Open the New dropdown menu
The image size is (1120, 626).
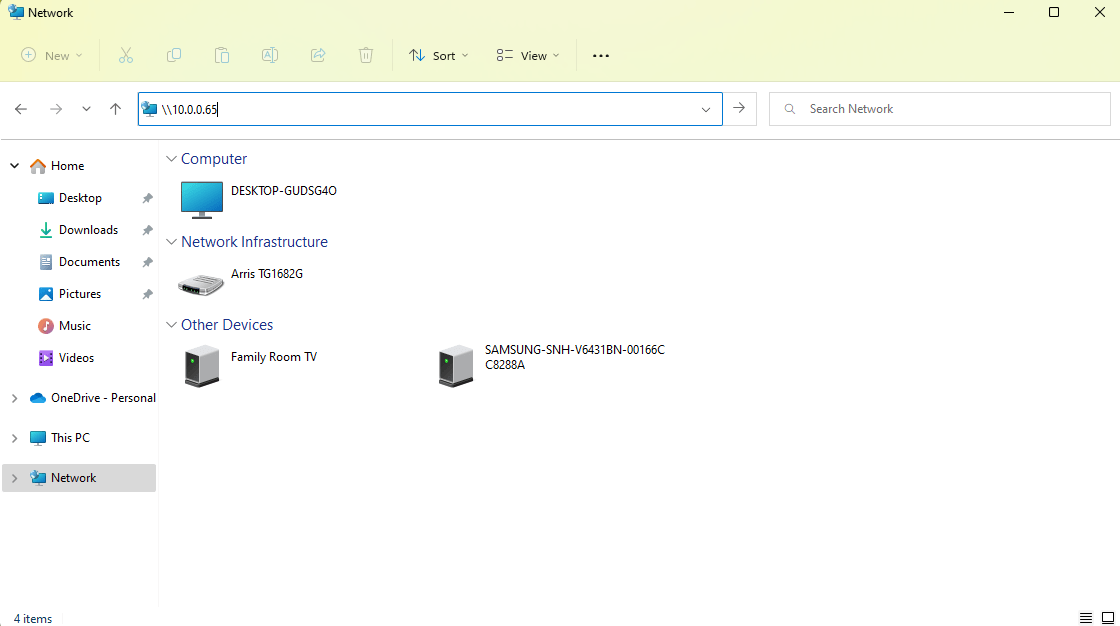pos(52,56)
